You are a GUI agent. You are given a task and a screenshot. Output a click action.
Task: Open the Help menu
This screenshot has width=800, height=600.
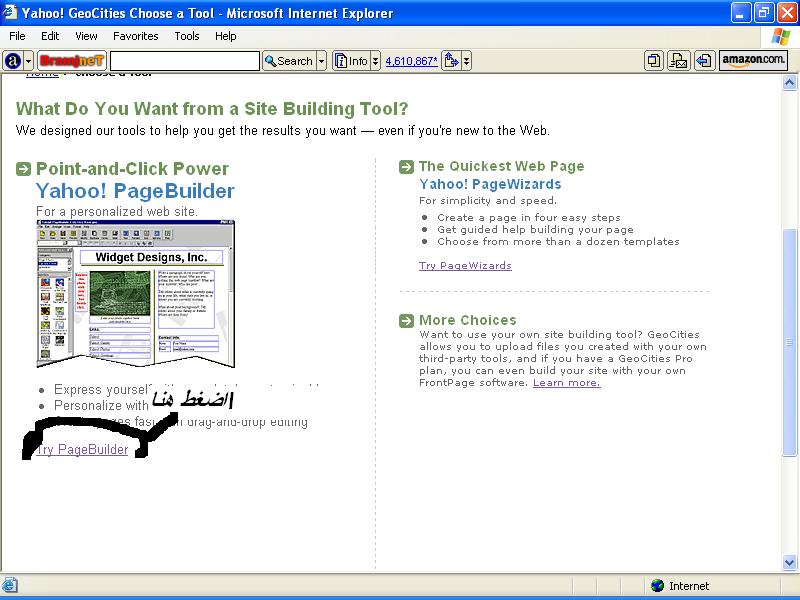226,36
